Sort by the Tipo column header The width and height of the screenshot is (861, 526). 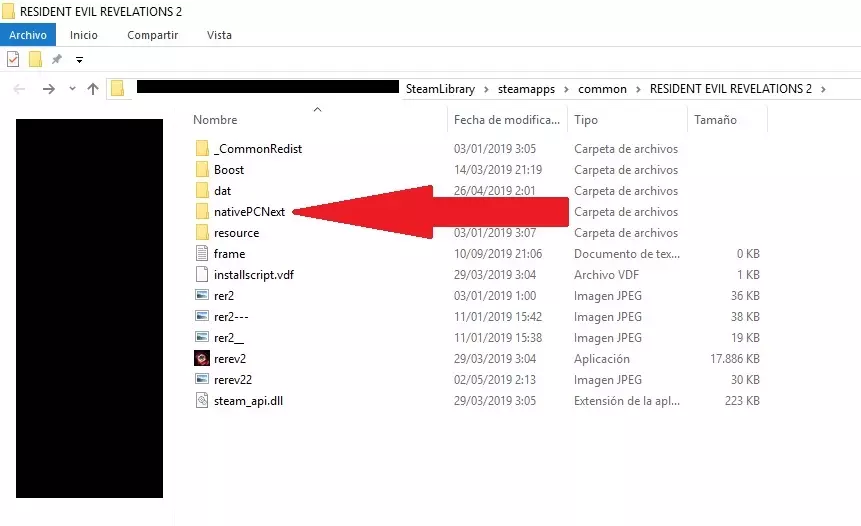pyautogui.click(x=586, y=120)
